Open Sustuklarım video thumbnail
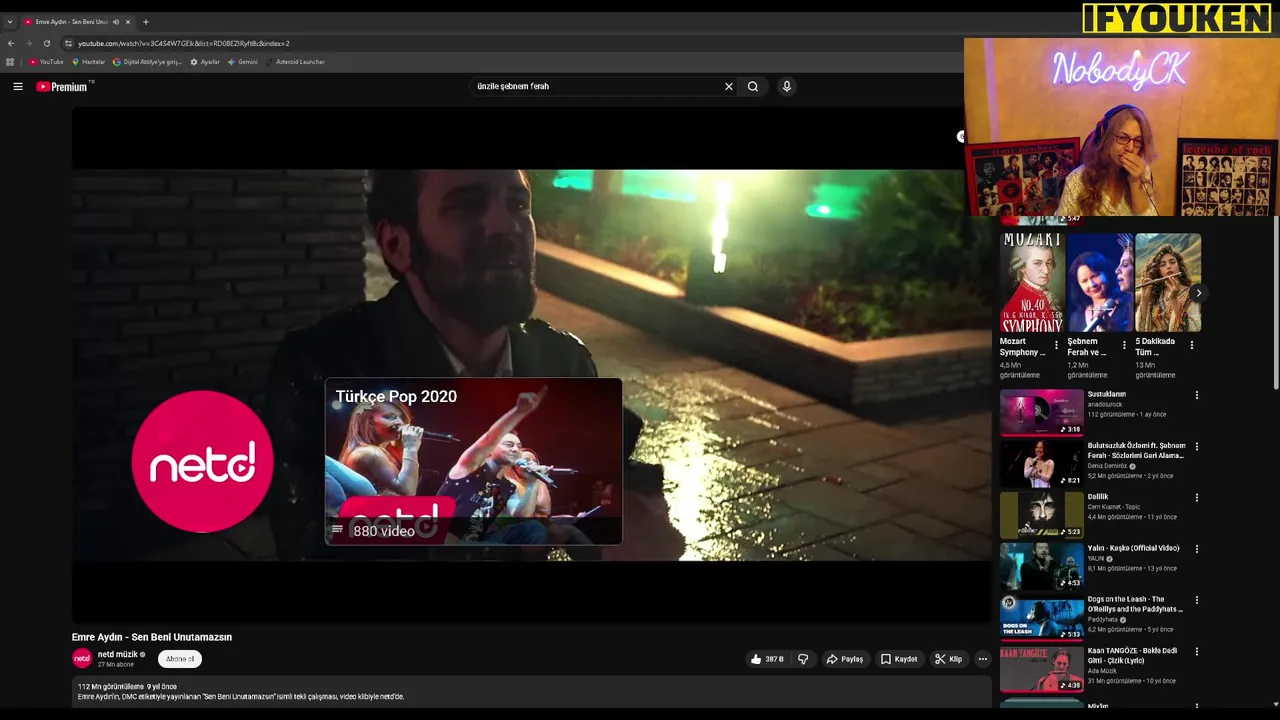1280x720 pixels. [1041, 412]
